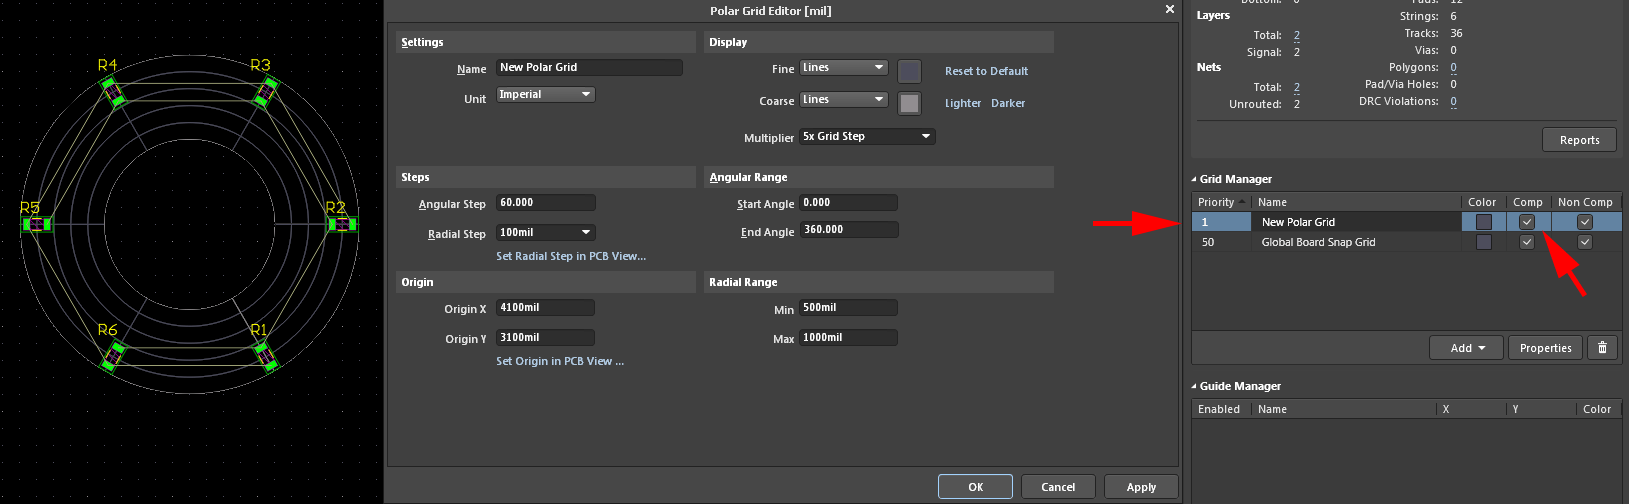This screenshot has height=504, width=1629.
Task: Click Set Radial Step in PCB View link
Action: 571,256
